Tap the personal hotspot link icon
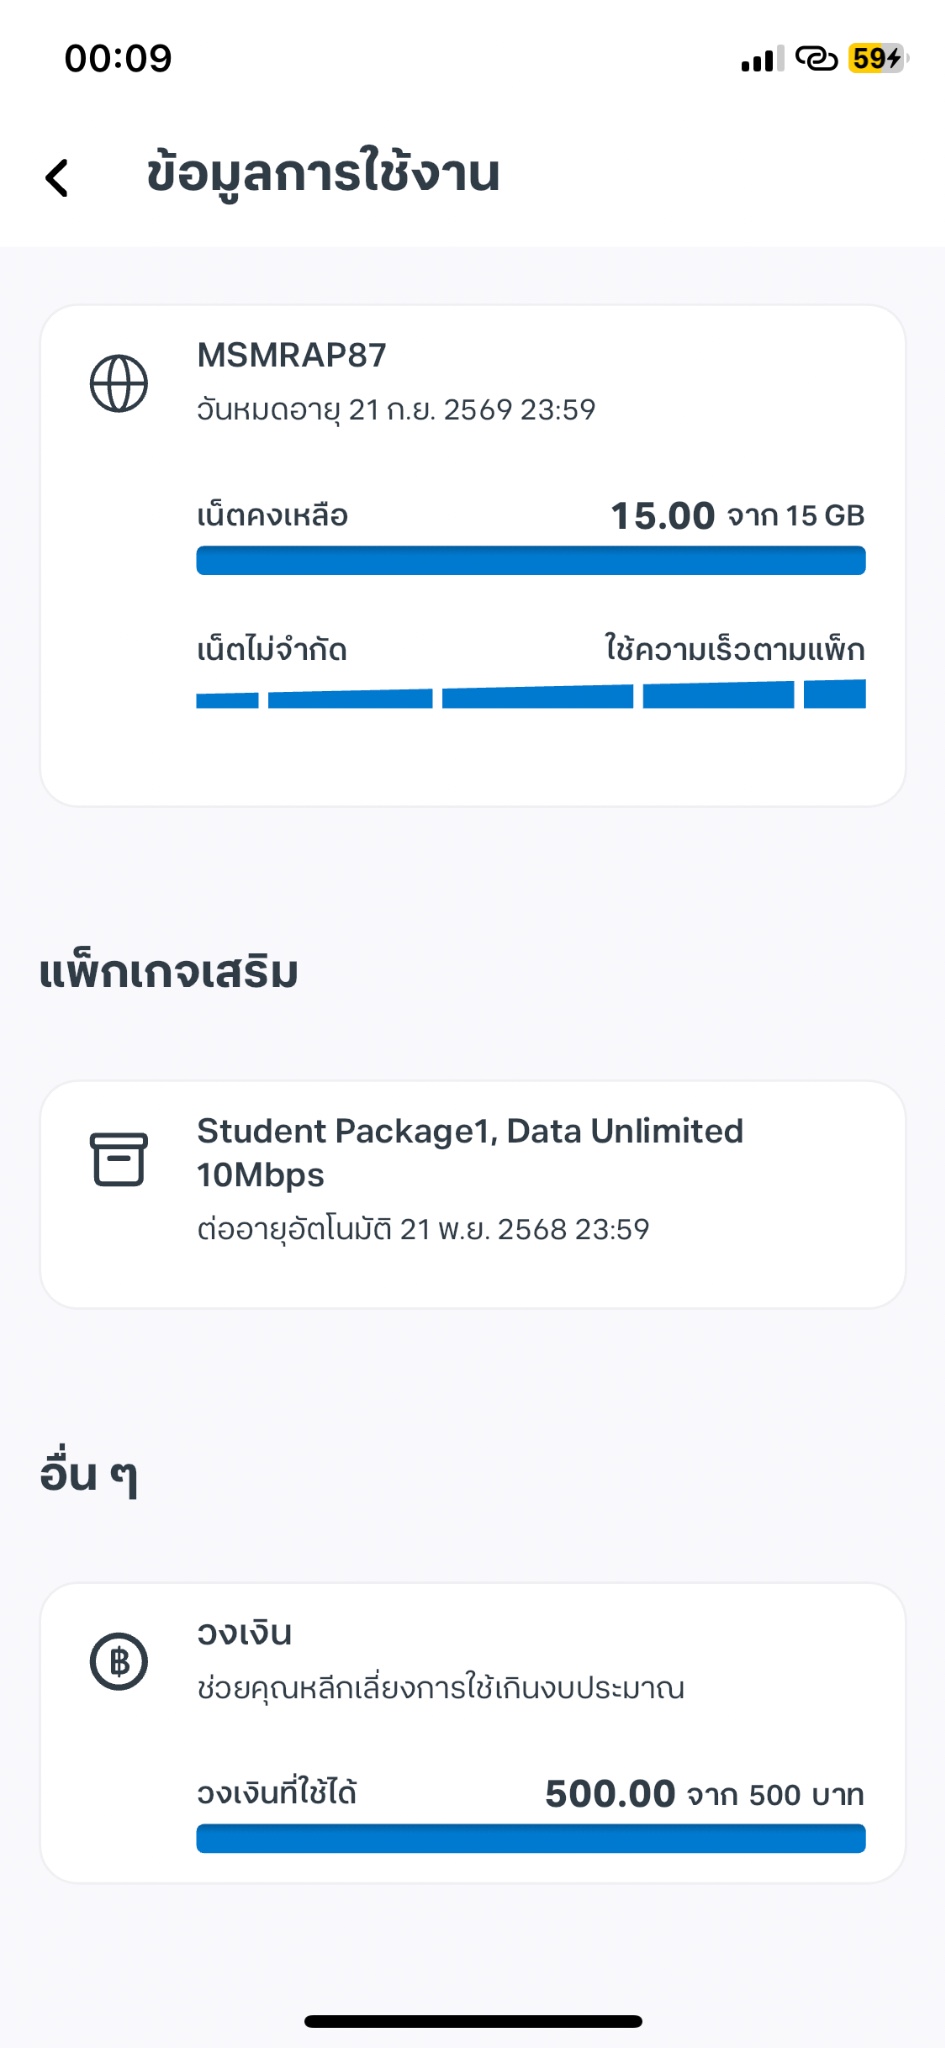 pos(816,59)
